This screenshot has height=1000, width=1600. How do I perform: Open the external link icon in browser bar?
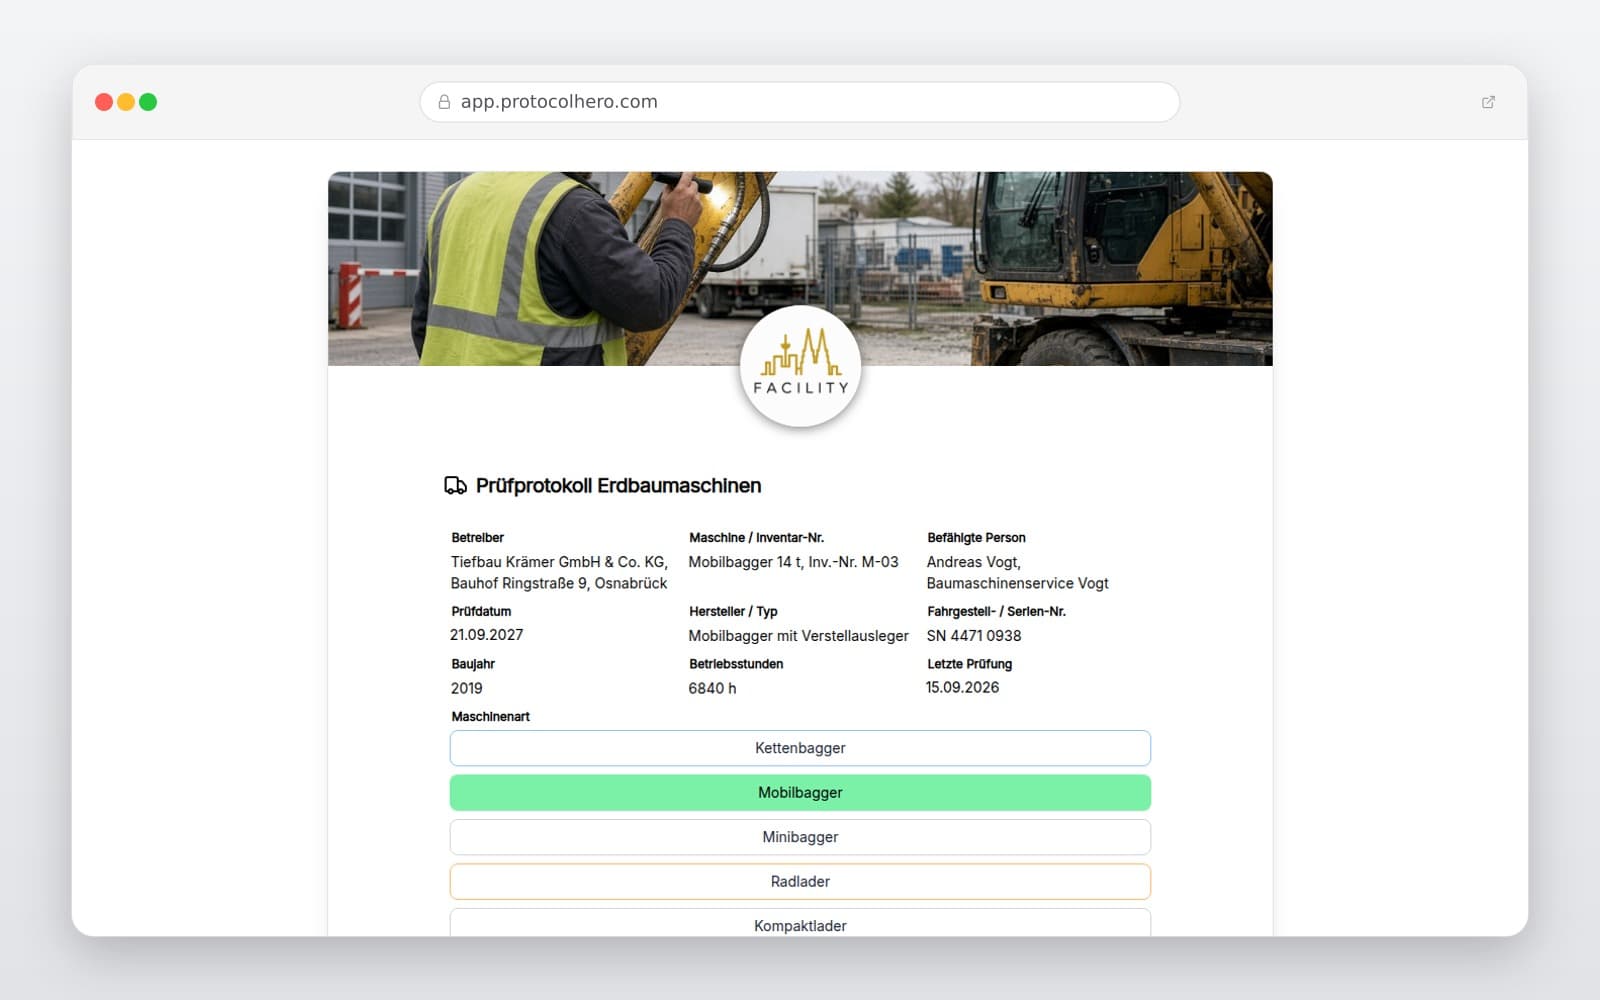click(x=1488, y=102)
